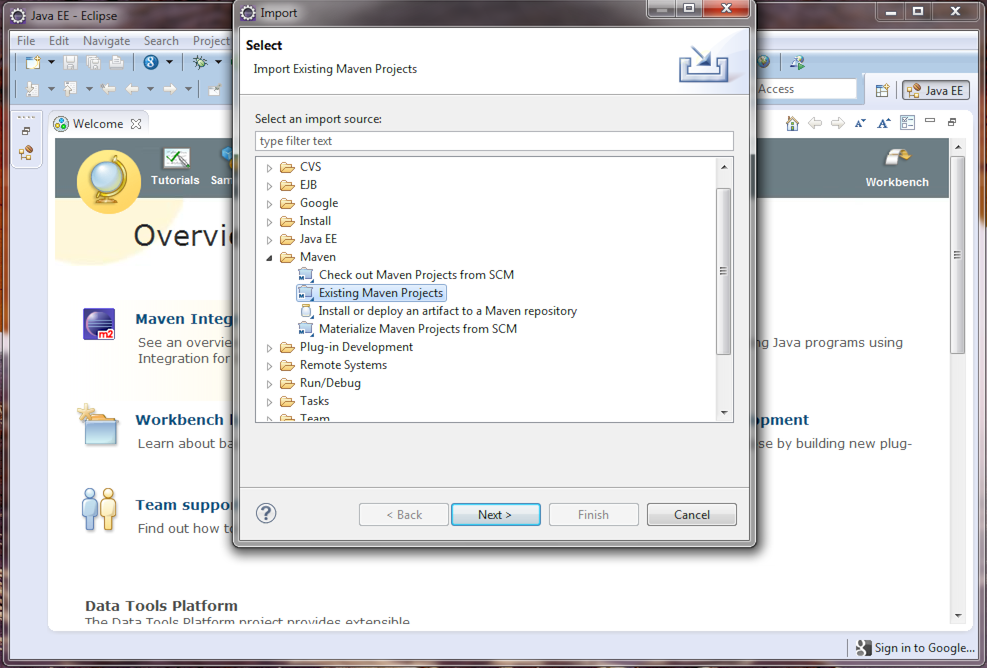Click Sign in to Google in status bar

coord(916,648)
